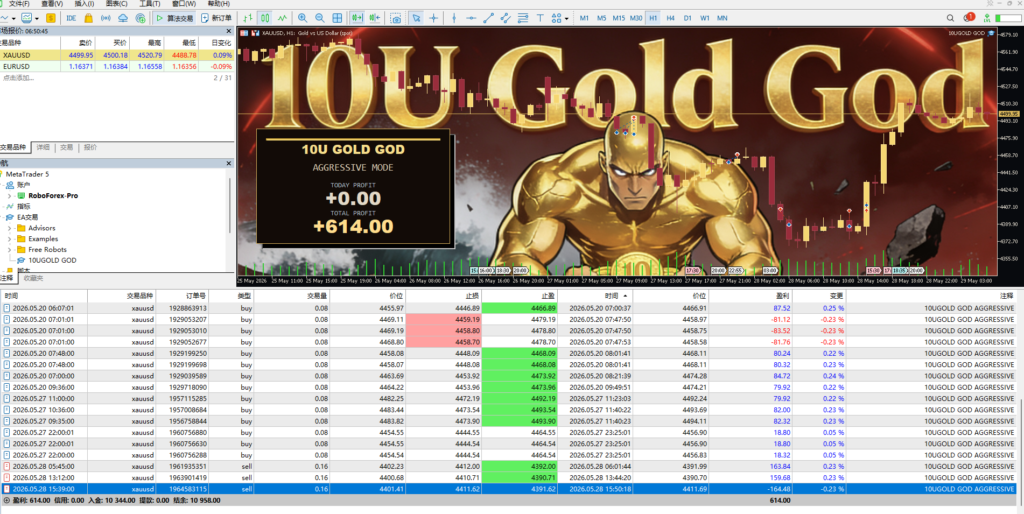This screenshot has height=514, width=1024.
Task: Select the EURUSD row in Market Watch
Action: [117, 67]
